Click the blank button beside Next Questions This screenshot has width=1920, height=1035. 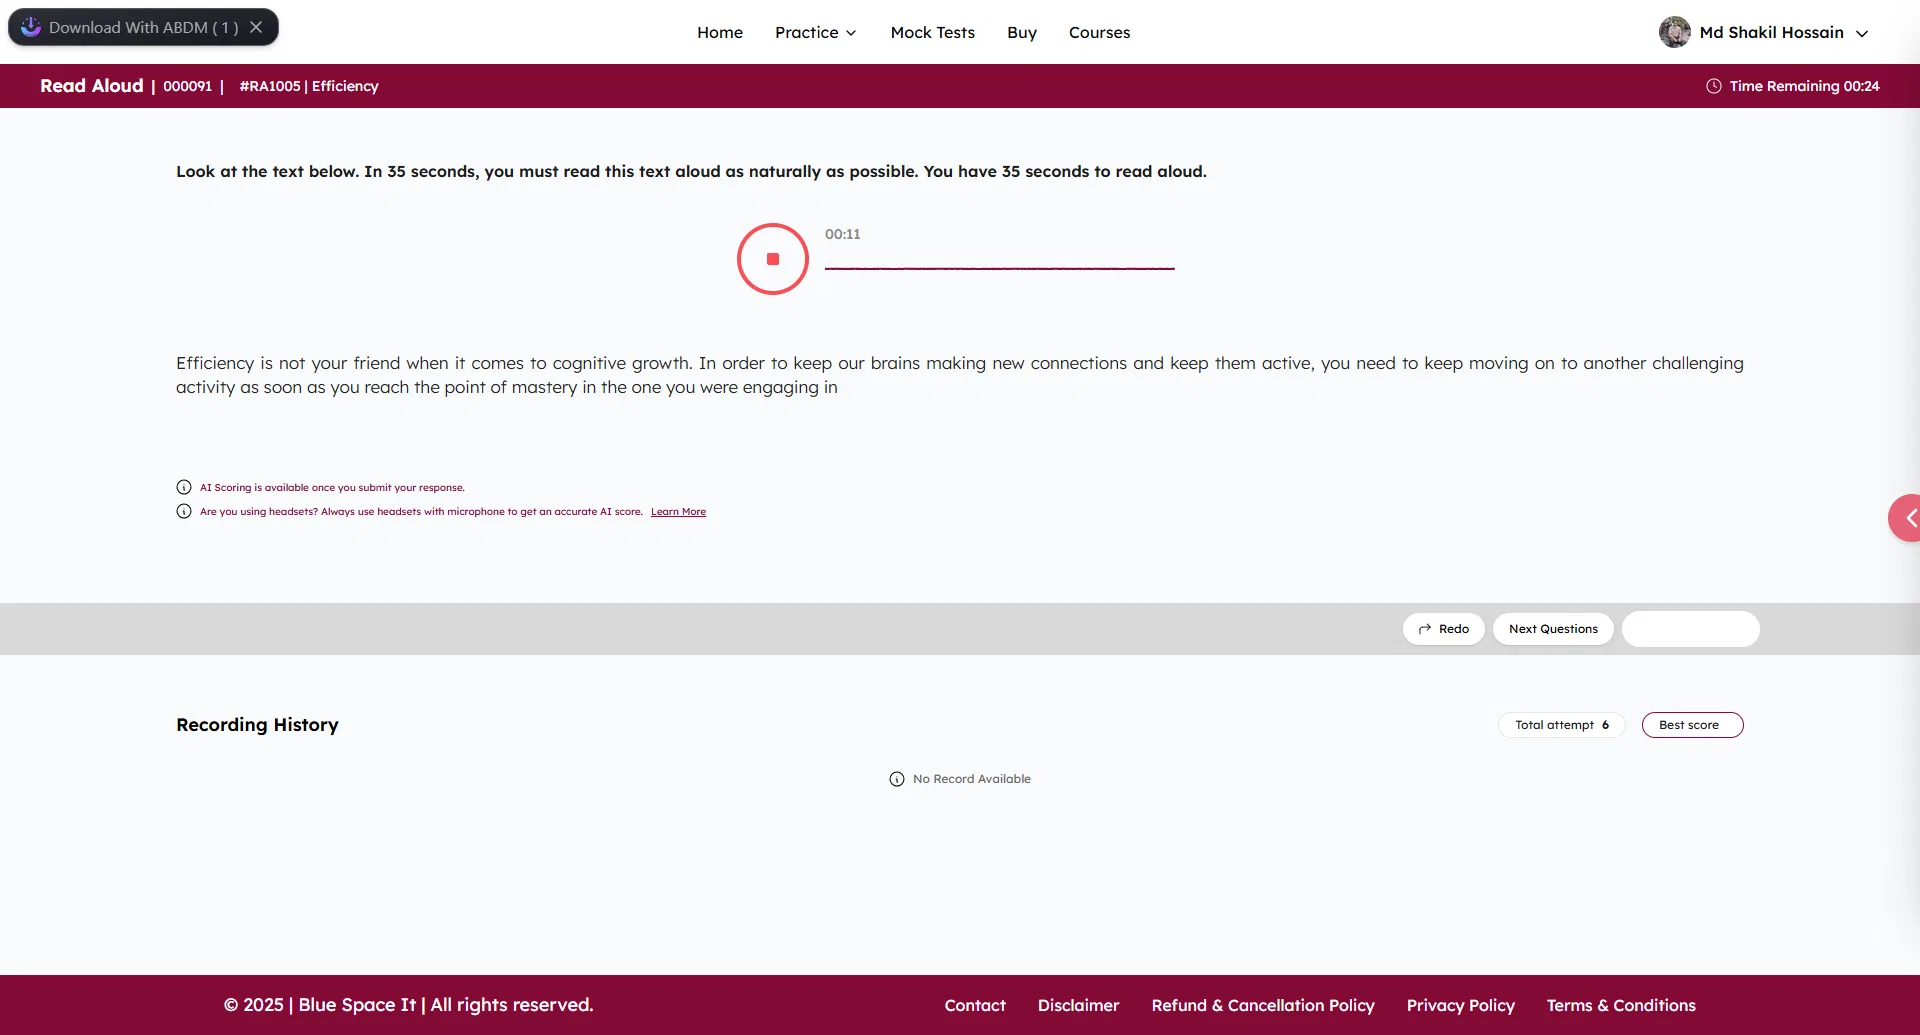point(1690,629)
